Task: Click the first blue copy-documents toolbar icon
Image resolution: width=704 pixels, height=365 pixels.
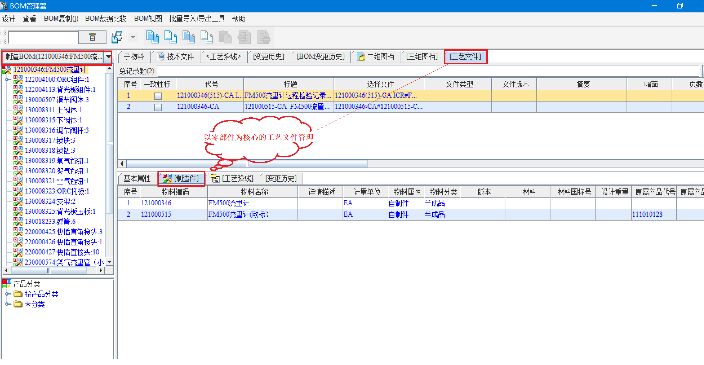Action: (x=152, y=37)
